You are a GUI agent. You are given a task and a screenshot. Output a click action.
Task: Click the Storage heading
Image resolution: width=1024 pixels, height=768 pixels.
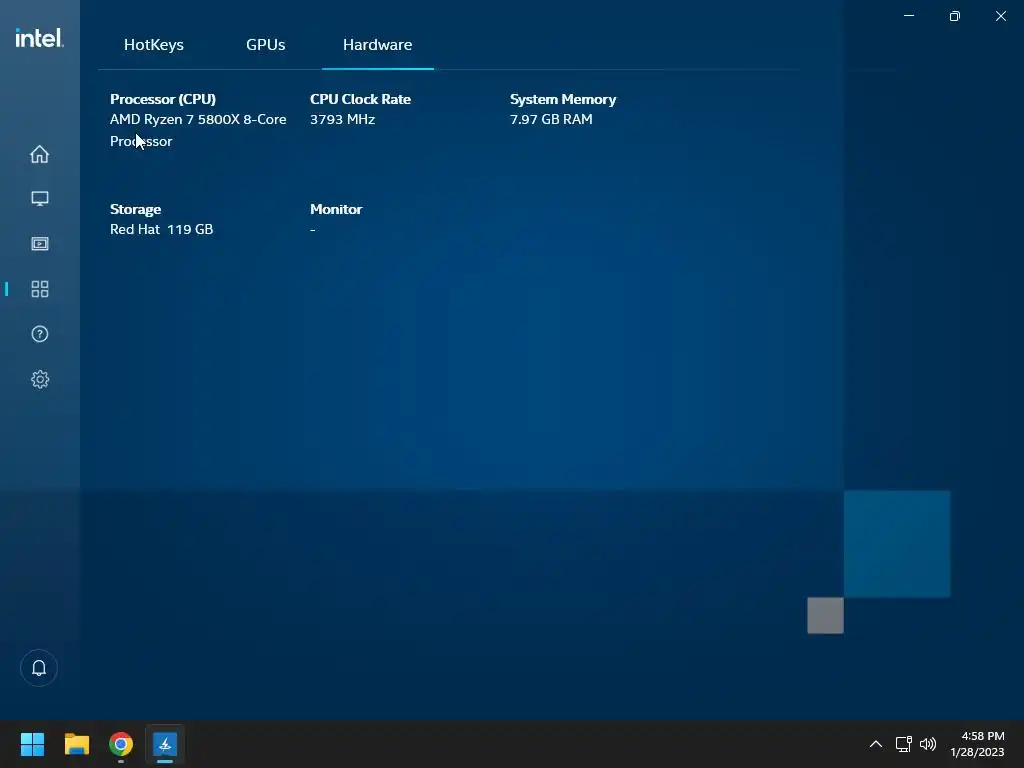click(135, 210)
